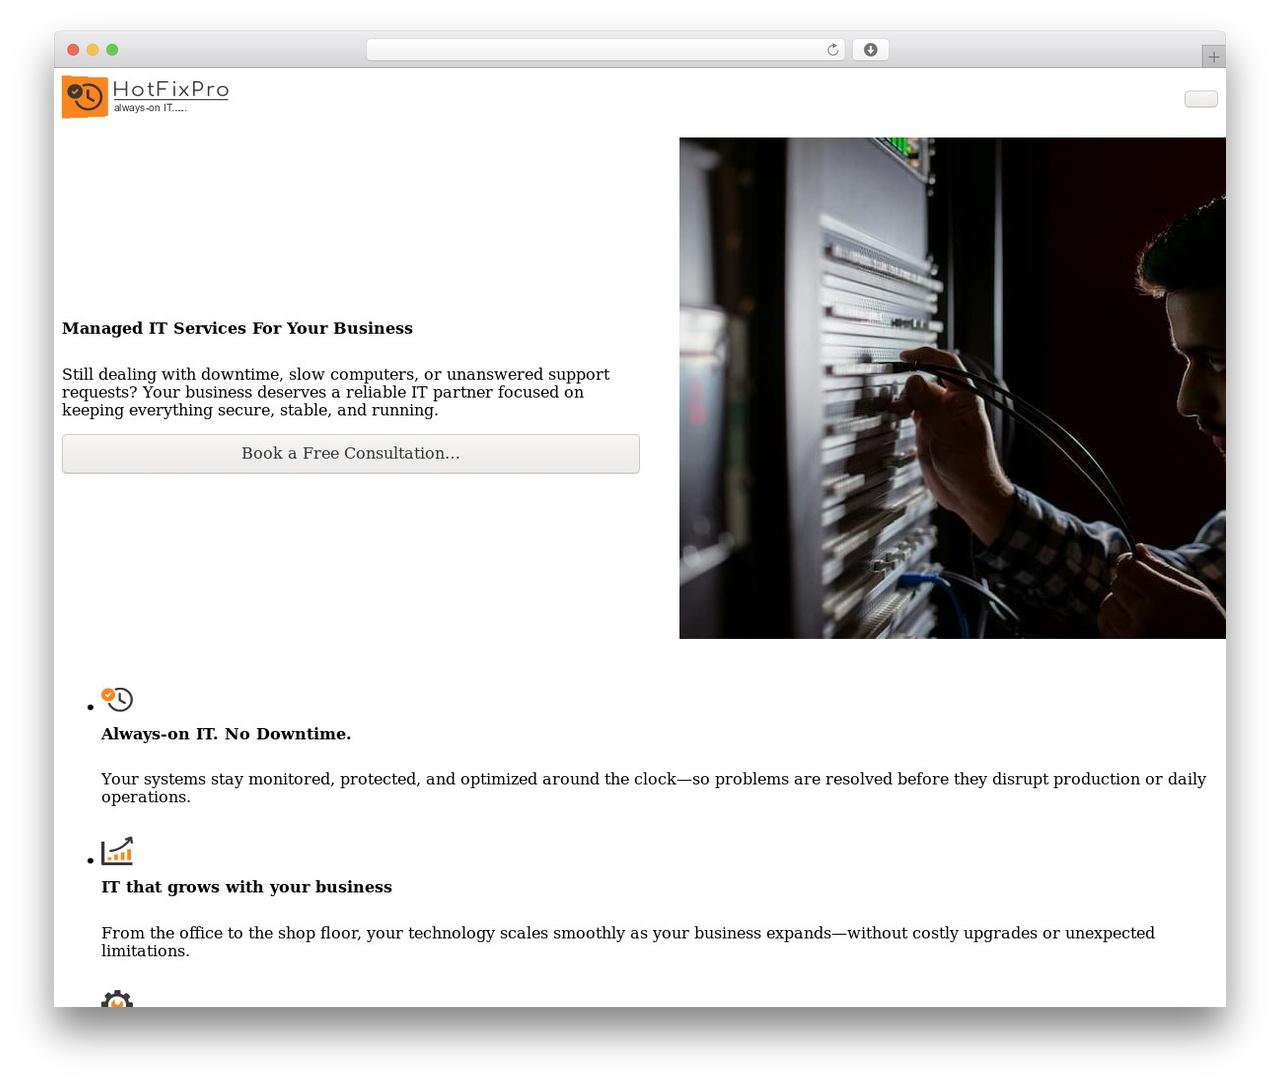Click the growth chart icon
This screenshot has width=1280, height=1084.
coord(117,851)
